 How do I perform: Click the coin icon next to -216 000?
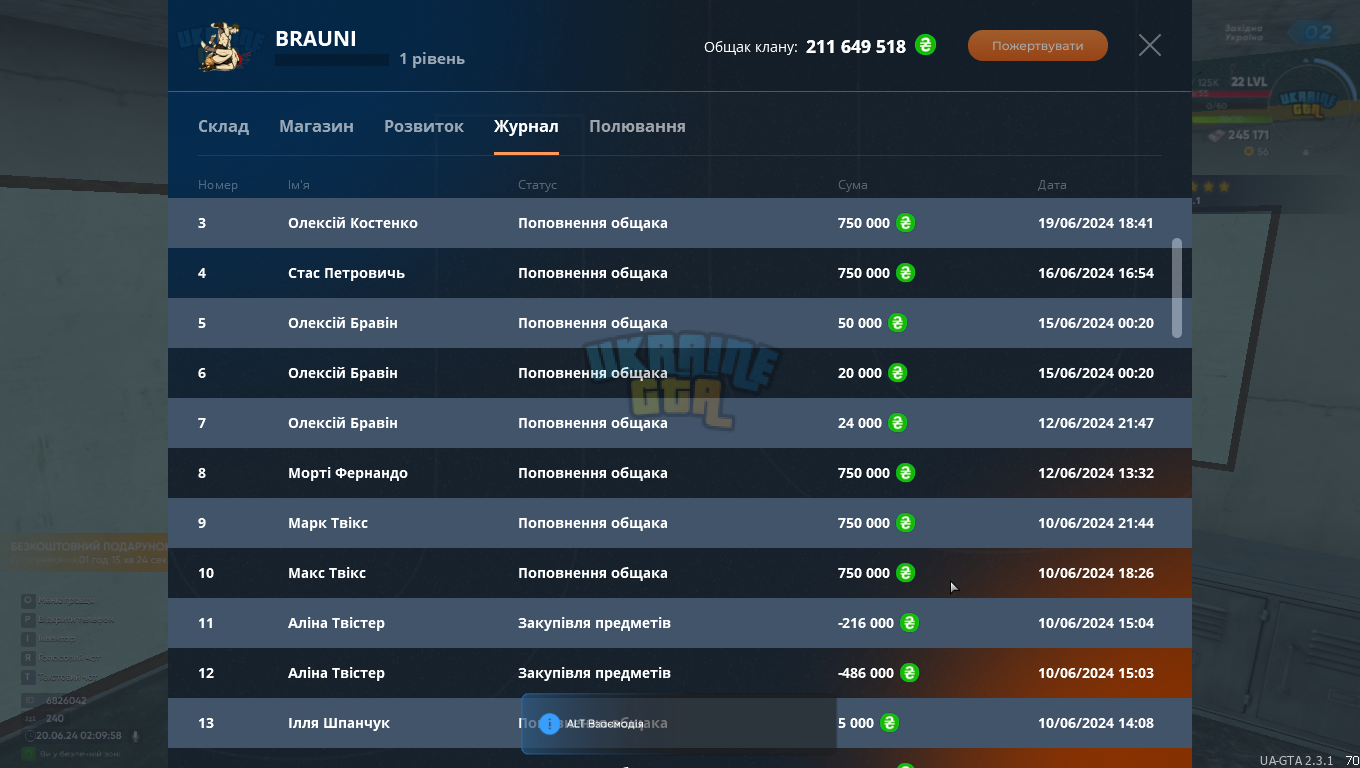pyautogui.click(x=909, y=623)
